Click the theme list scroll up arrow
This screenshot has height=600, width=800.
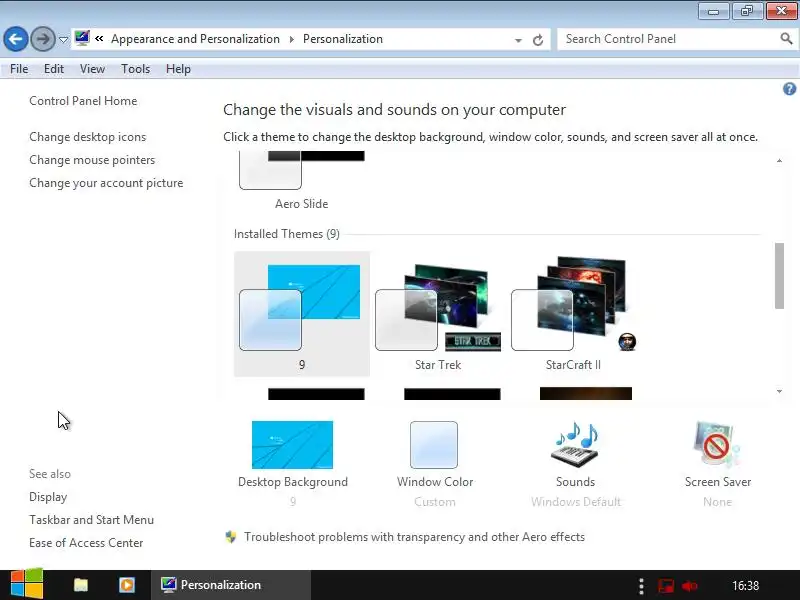(x=779, y=161)
